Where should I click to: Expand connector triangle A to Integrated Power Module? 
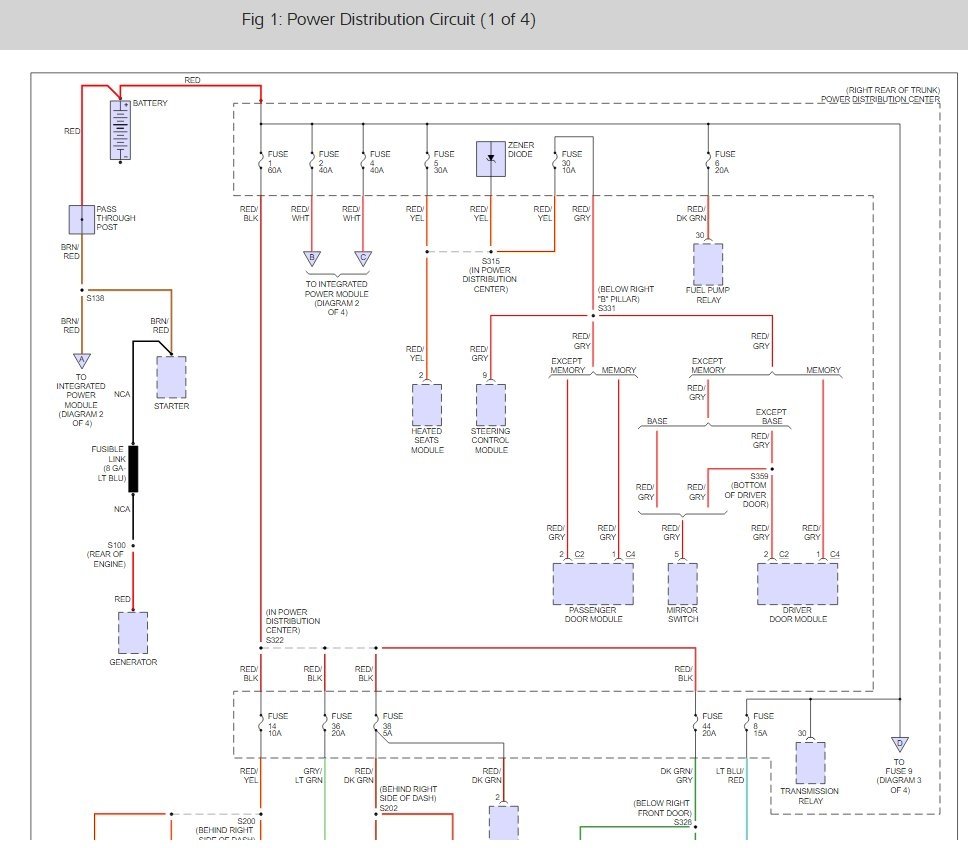click(x=81, y=362)
